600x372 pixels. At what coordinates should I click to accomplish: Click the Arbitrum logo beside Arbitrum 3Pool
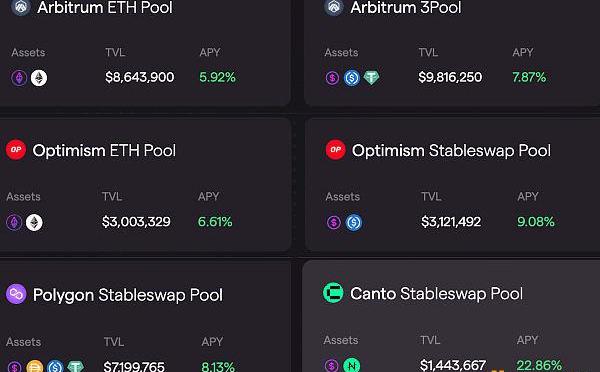[334, 7]
